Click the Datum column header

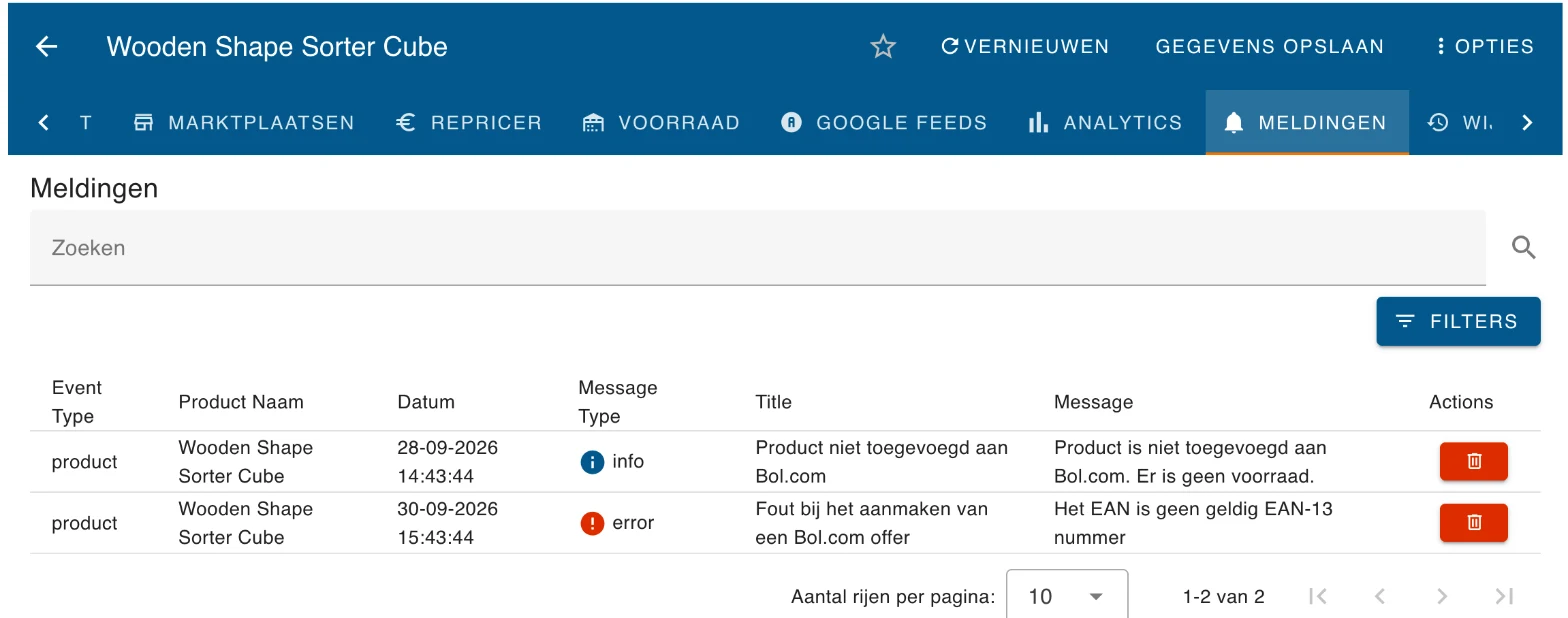[x=426, y=402]
